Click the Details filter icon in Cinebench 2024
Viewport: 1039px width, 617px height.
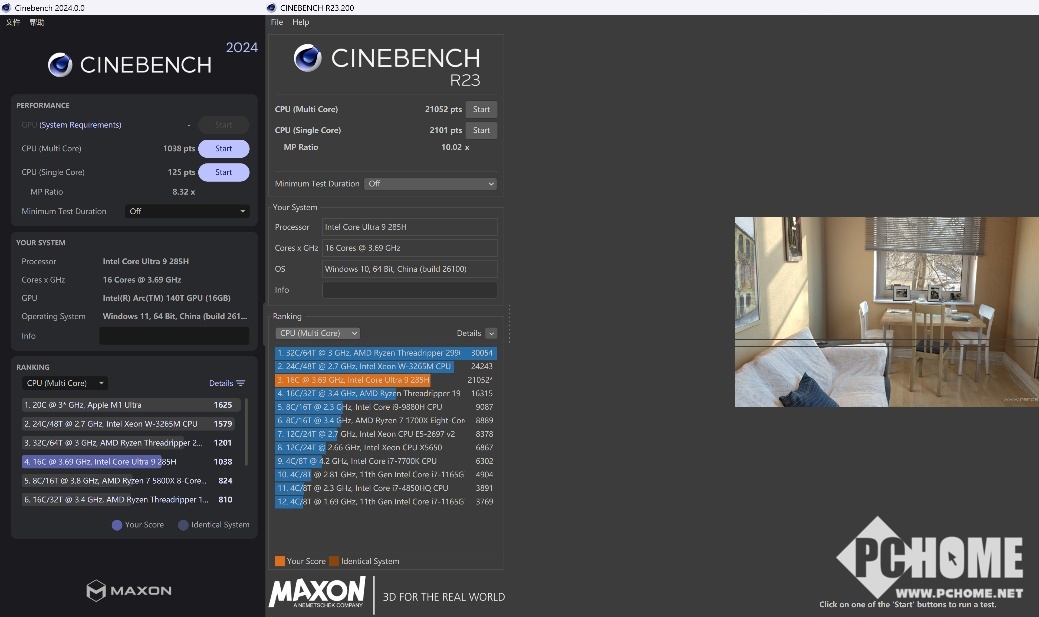(x=241, y=383)
